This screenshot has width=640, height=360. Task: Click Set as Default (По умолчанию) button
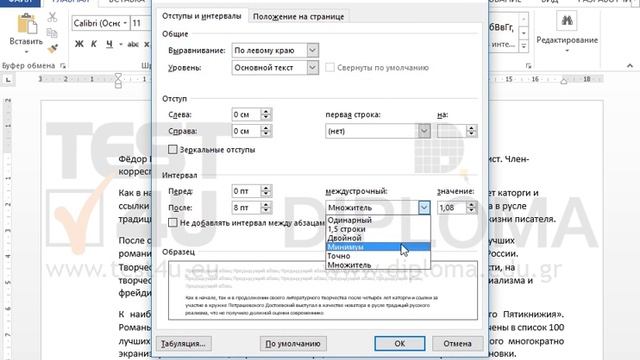tap(293, 344)
